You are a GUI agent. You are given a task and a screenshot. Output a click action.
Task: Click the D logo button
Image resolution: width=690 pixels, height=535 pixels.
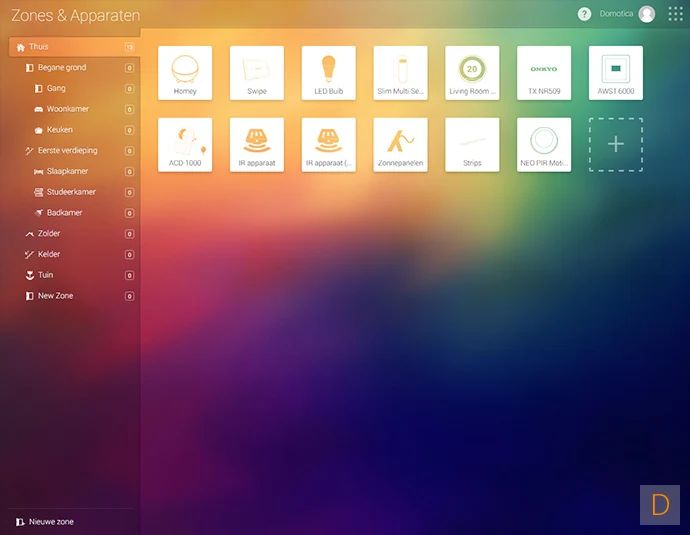tap(660, 505)
